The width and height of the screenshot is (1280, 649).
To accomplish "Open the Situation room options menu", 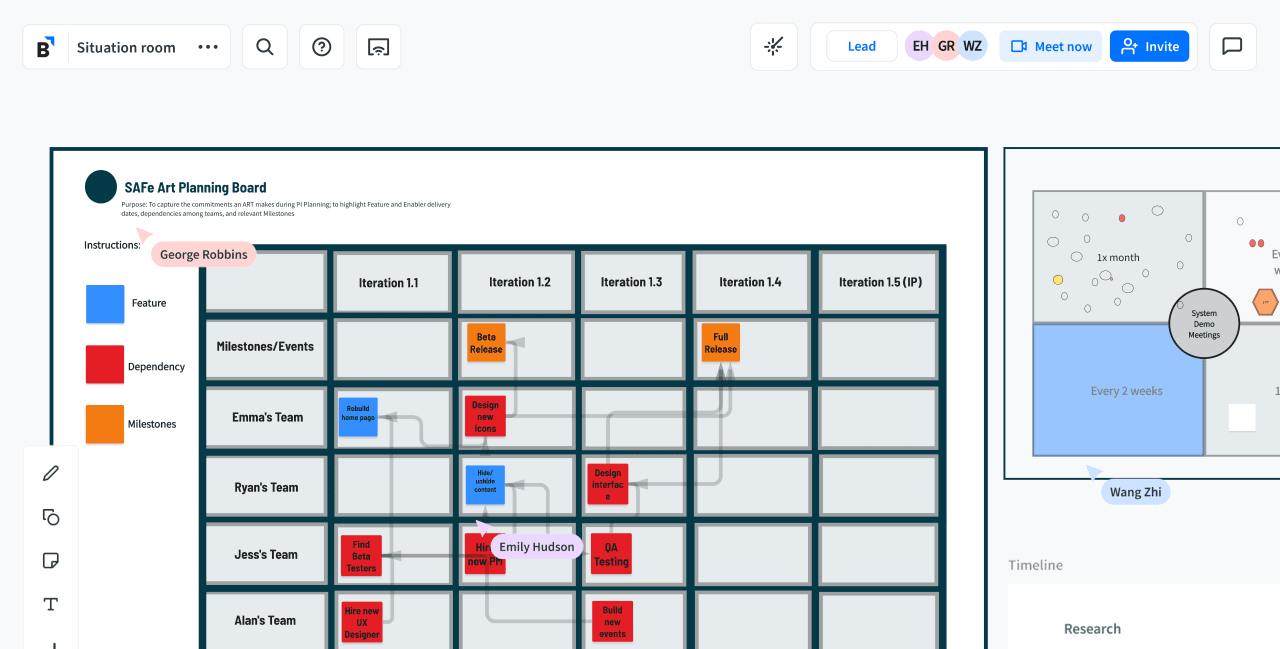I will [208, 46].
